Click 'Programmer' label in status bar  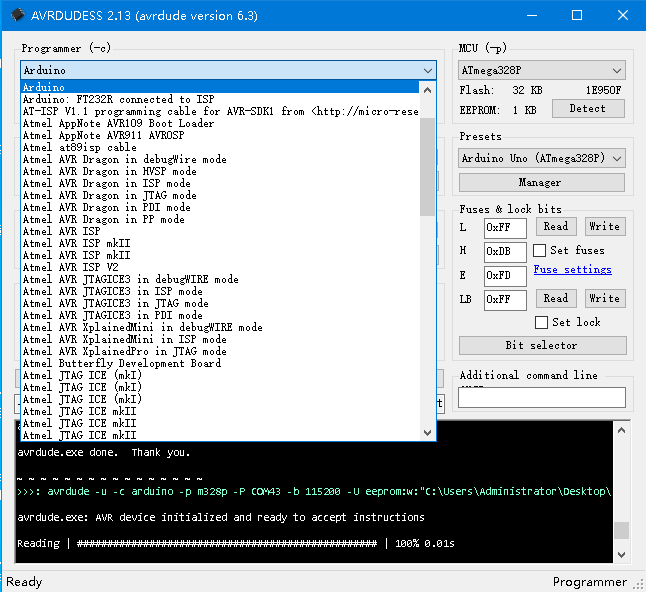(590, 582)
